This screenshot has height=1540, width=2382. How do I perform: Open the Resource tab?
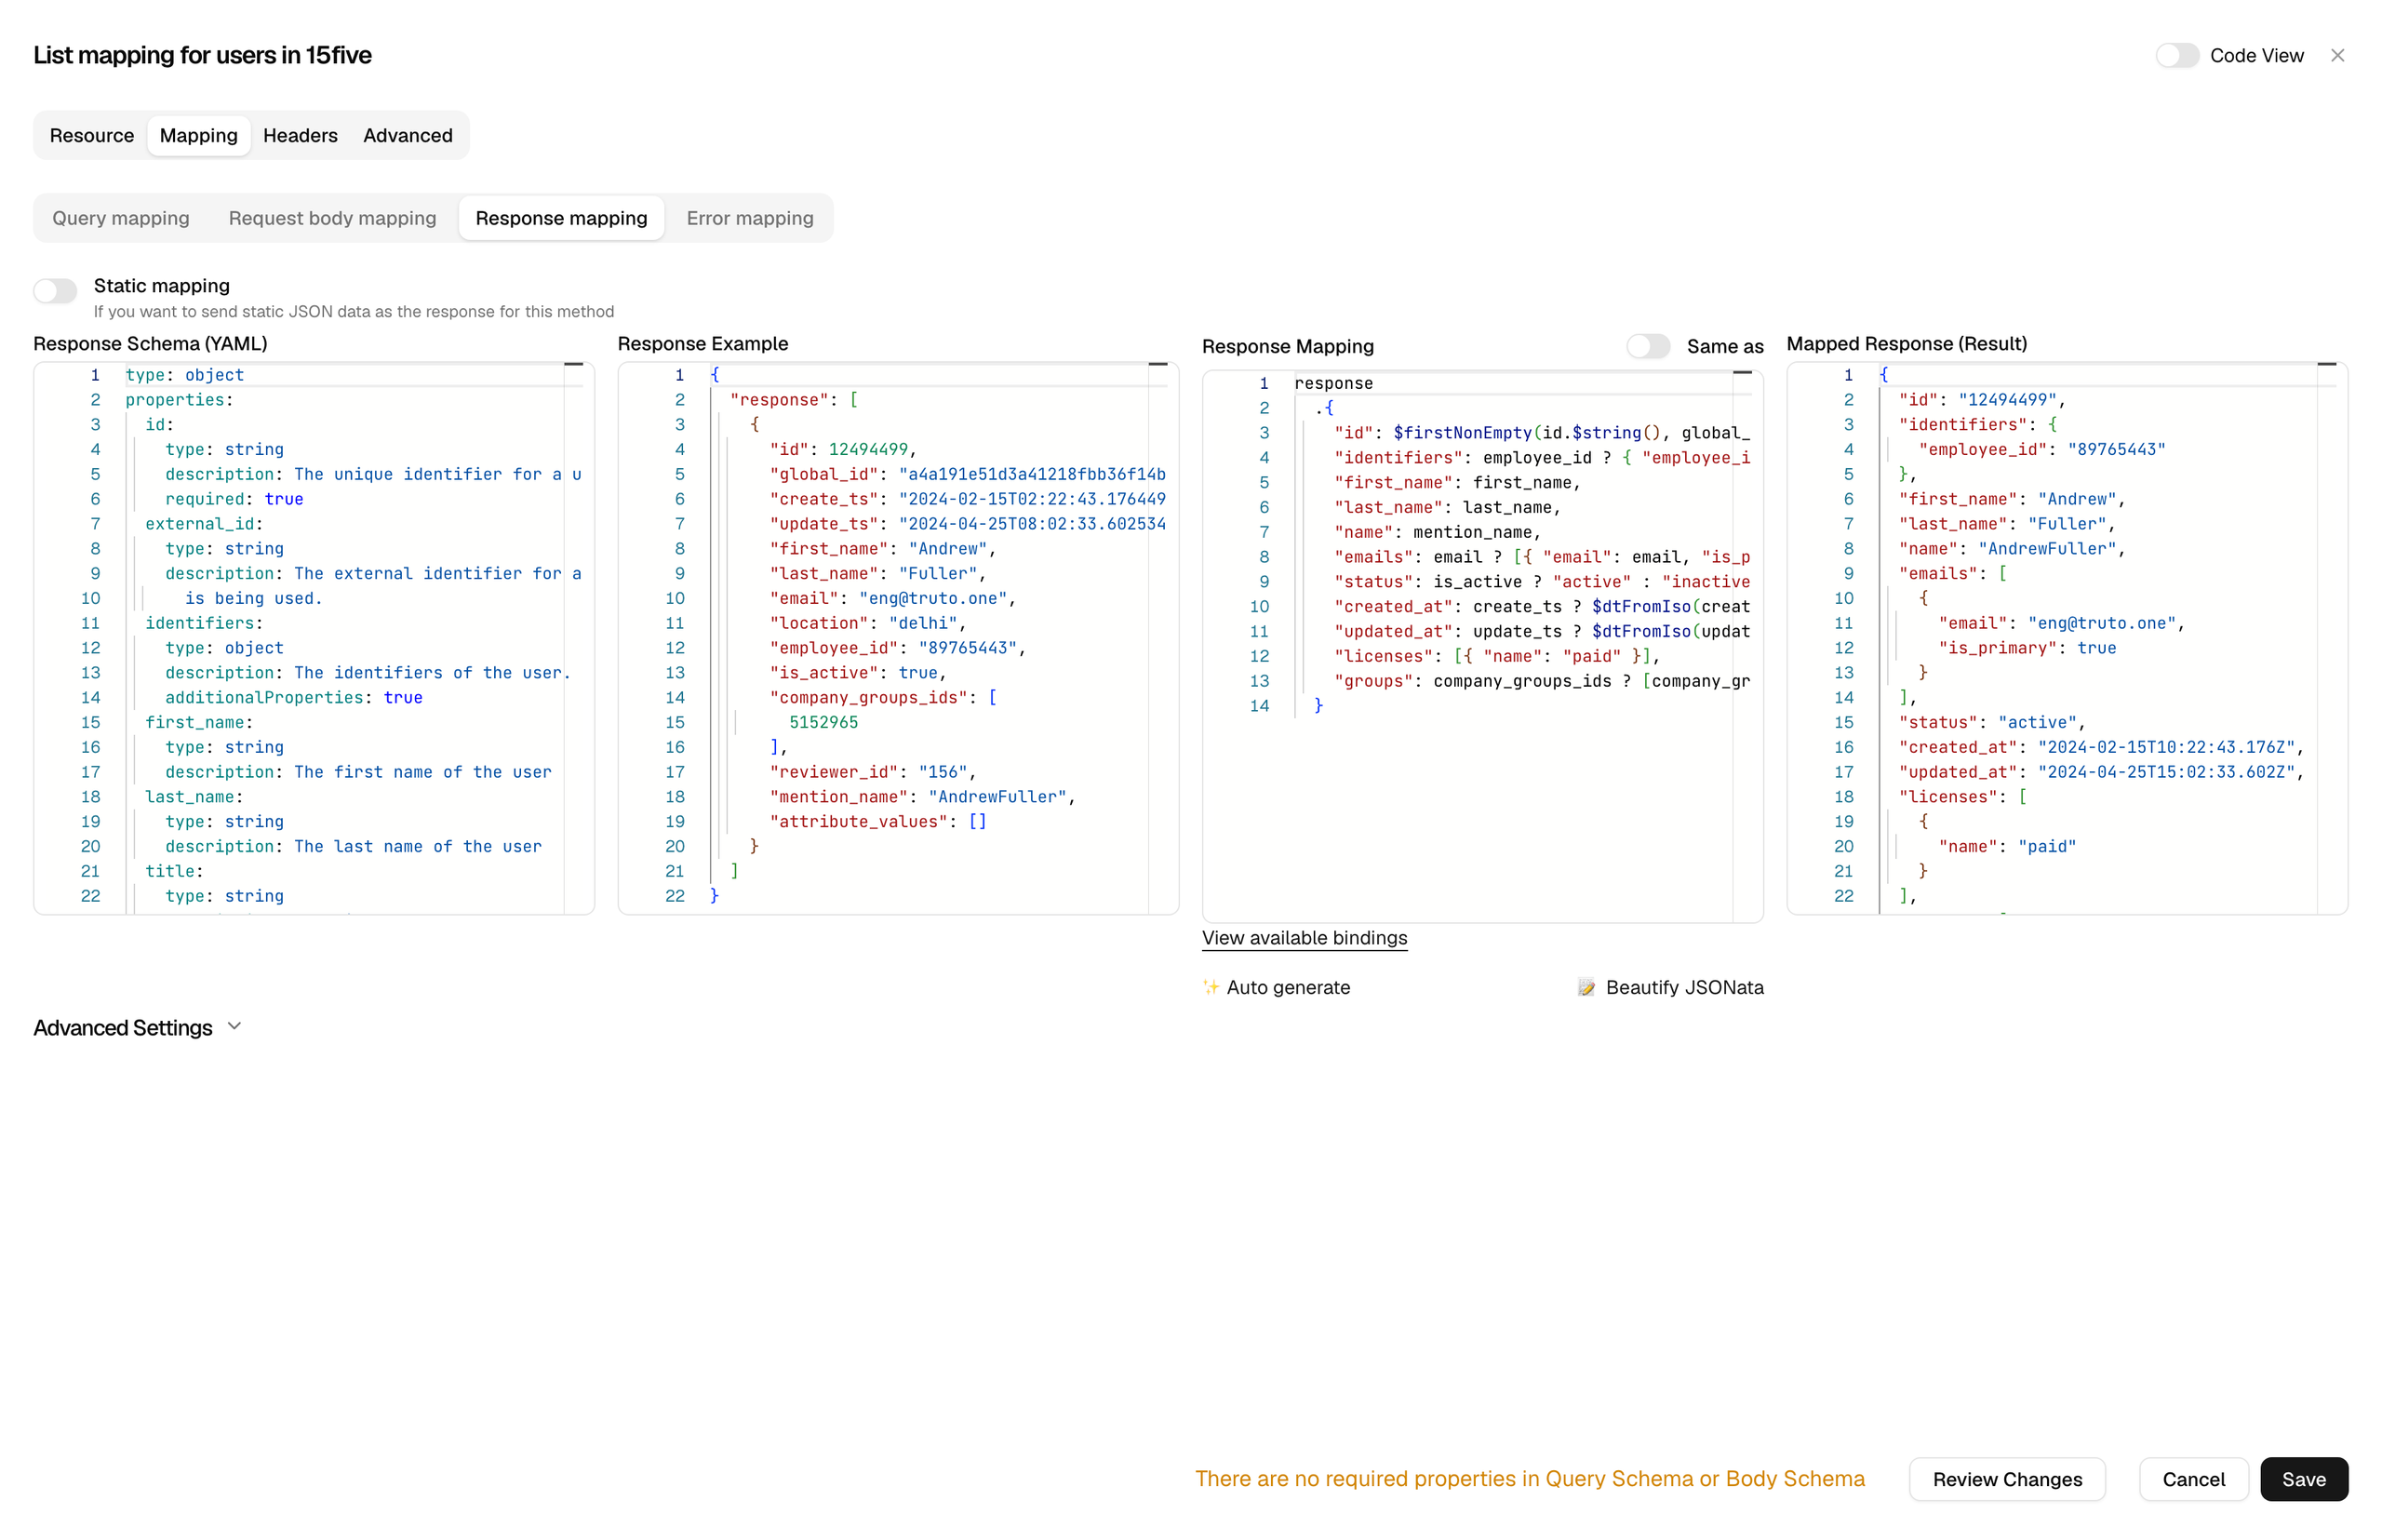pyautogui.click(x=92, y=135)
